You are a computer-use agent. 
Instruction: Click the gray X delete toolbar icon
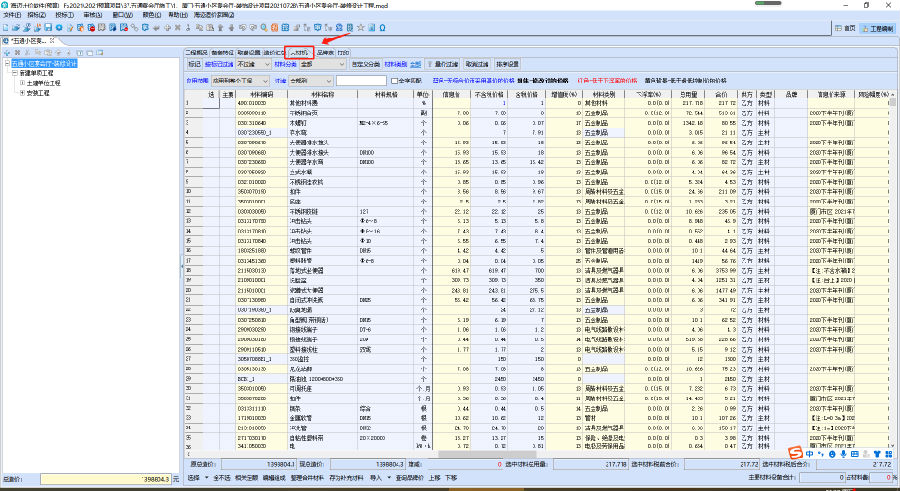[177, 27]
